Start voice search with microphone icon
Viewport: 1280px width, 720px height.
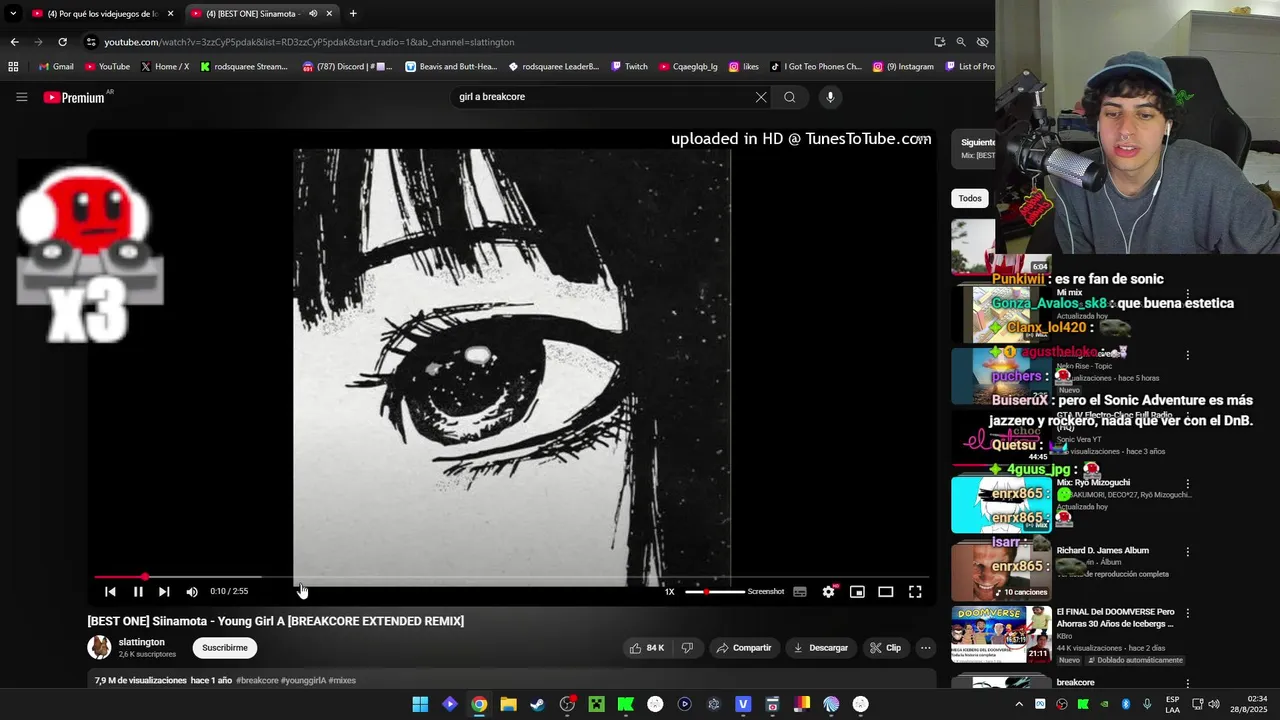tap(830, 97)
